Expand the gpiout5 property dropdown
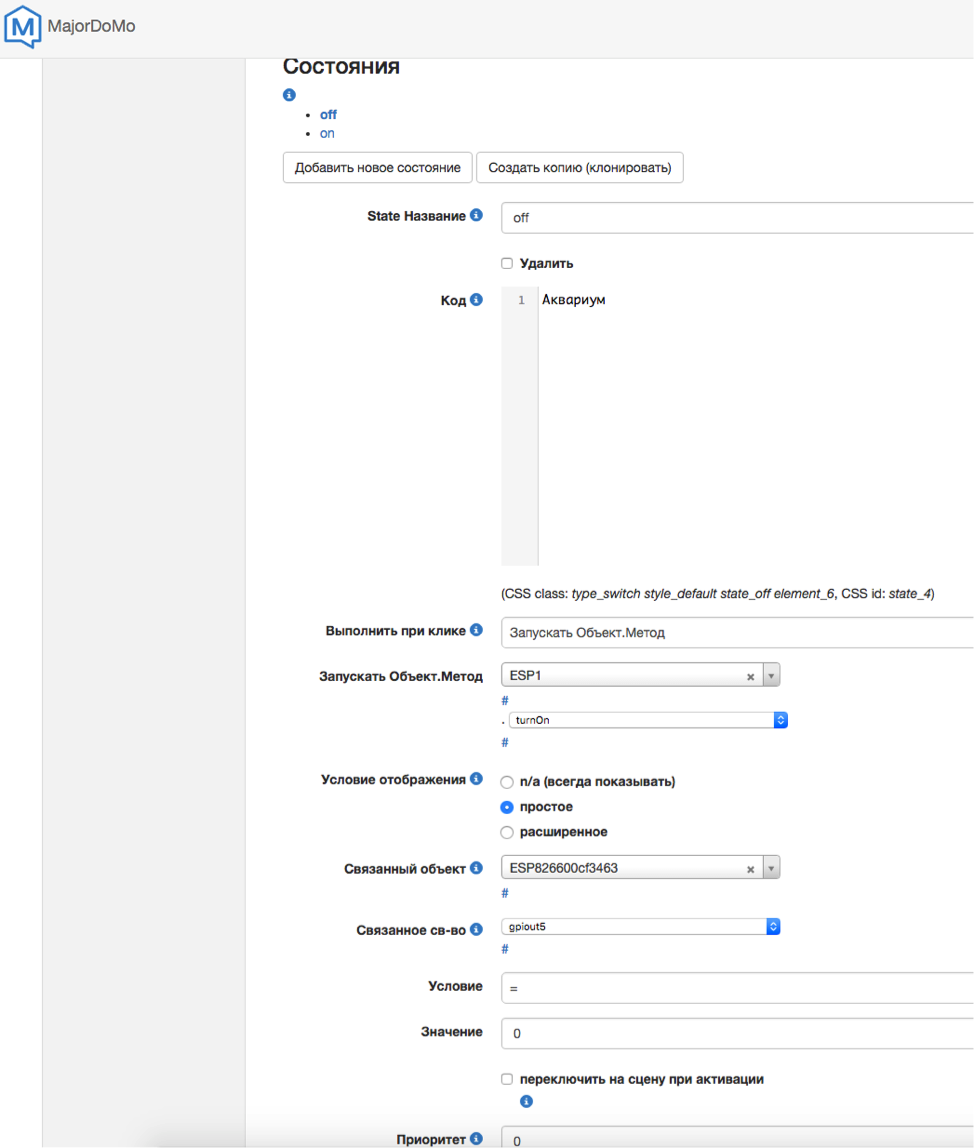 click(x=640, y=927)
